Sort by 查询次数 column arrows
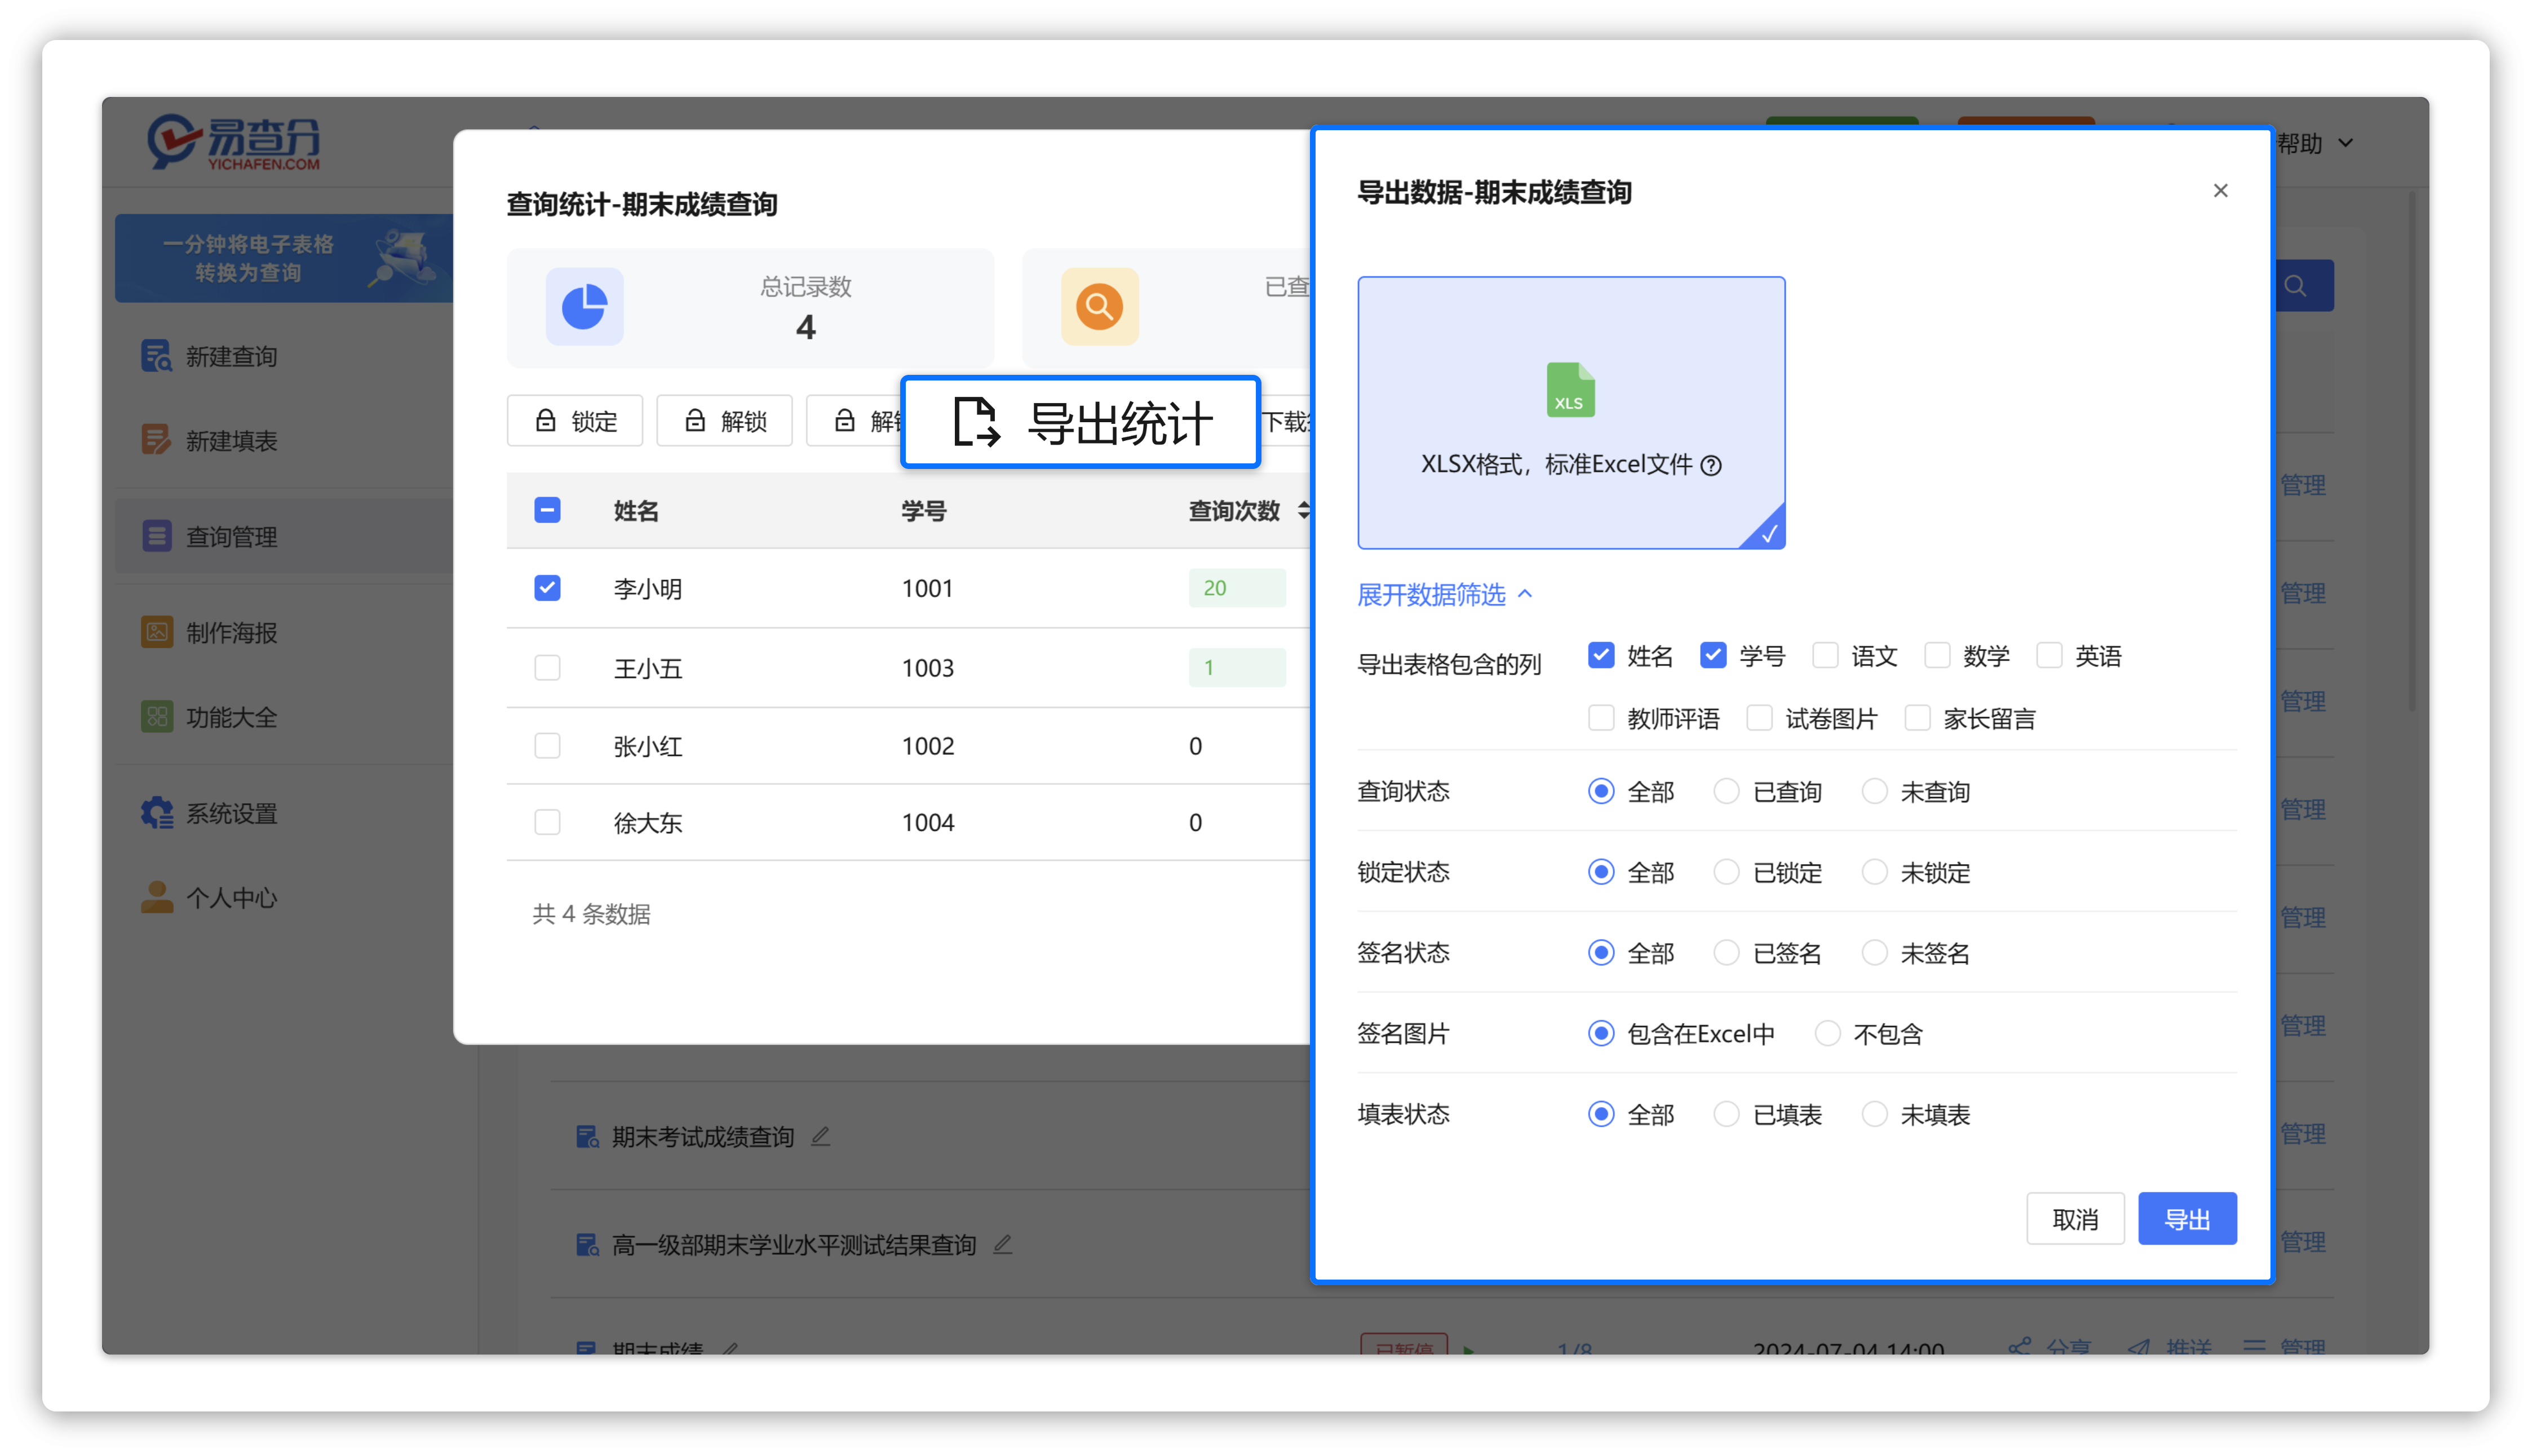Image resolution: width=2532 pixels, height=1456 pixels. coord(1302,510)
